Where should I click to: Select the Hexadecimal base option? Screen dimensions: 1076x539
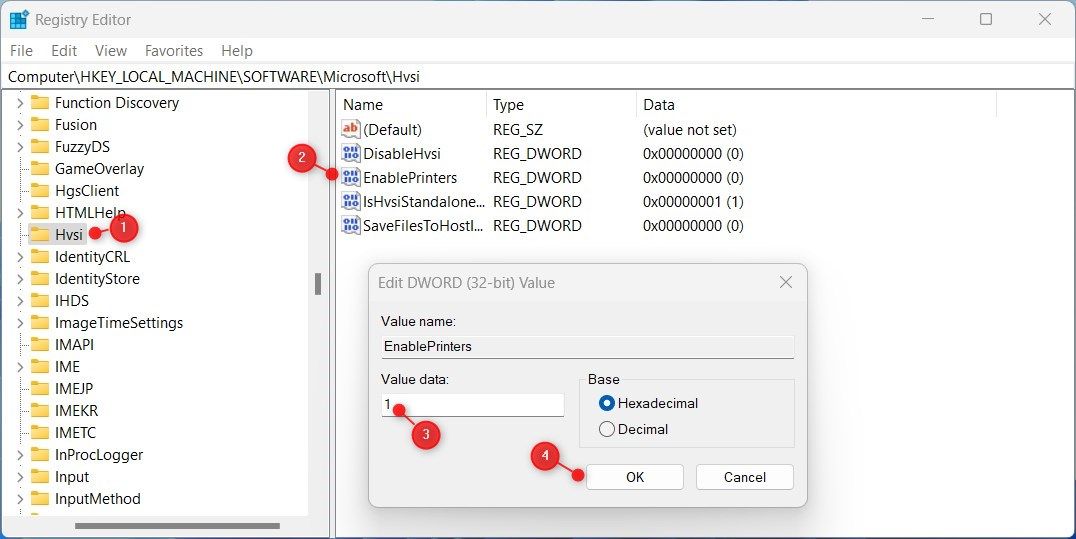[x=607, y=403]
